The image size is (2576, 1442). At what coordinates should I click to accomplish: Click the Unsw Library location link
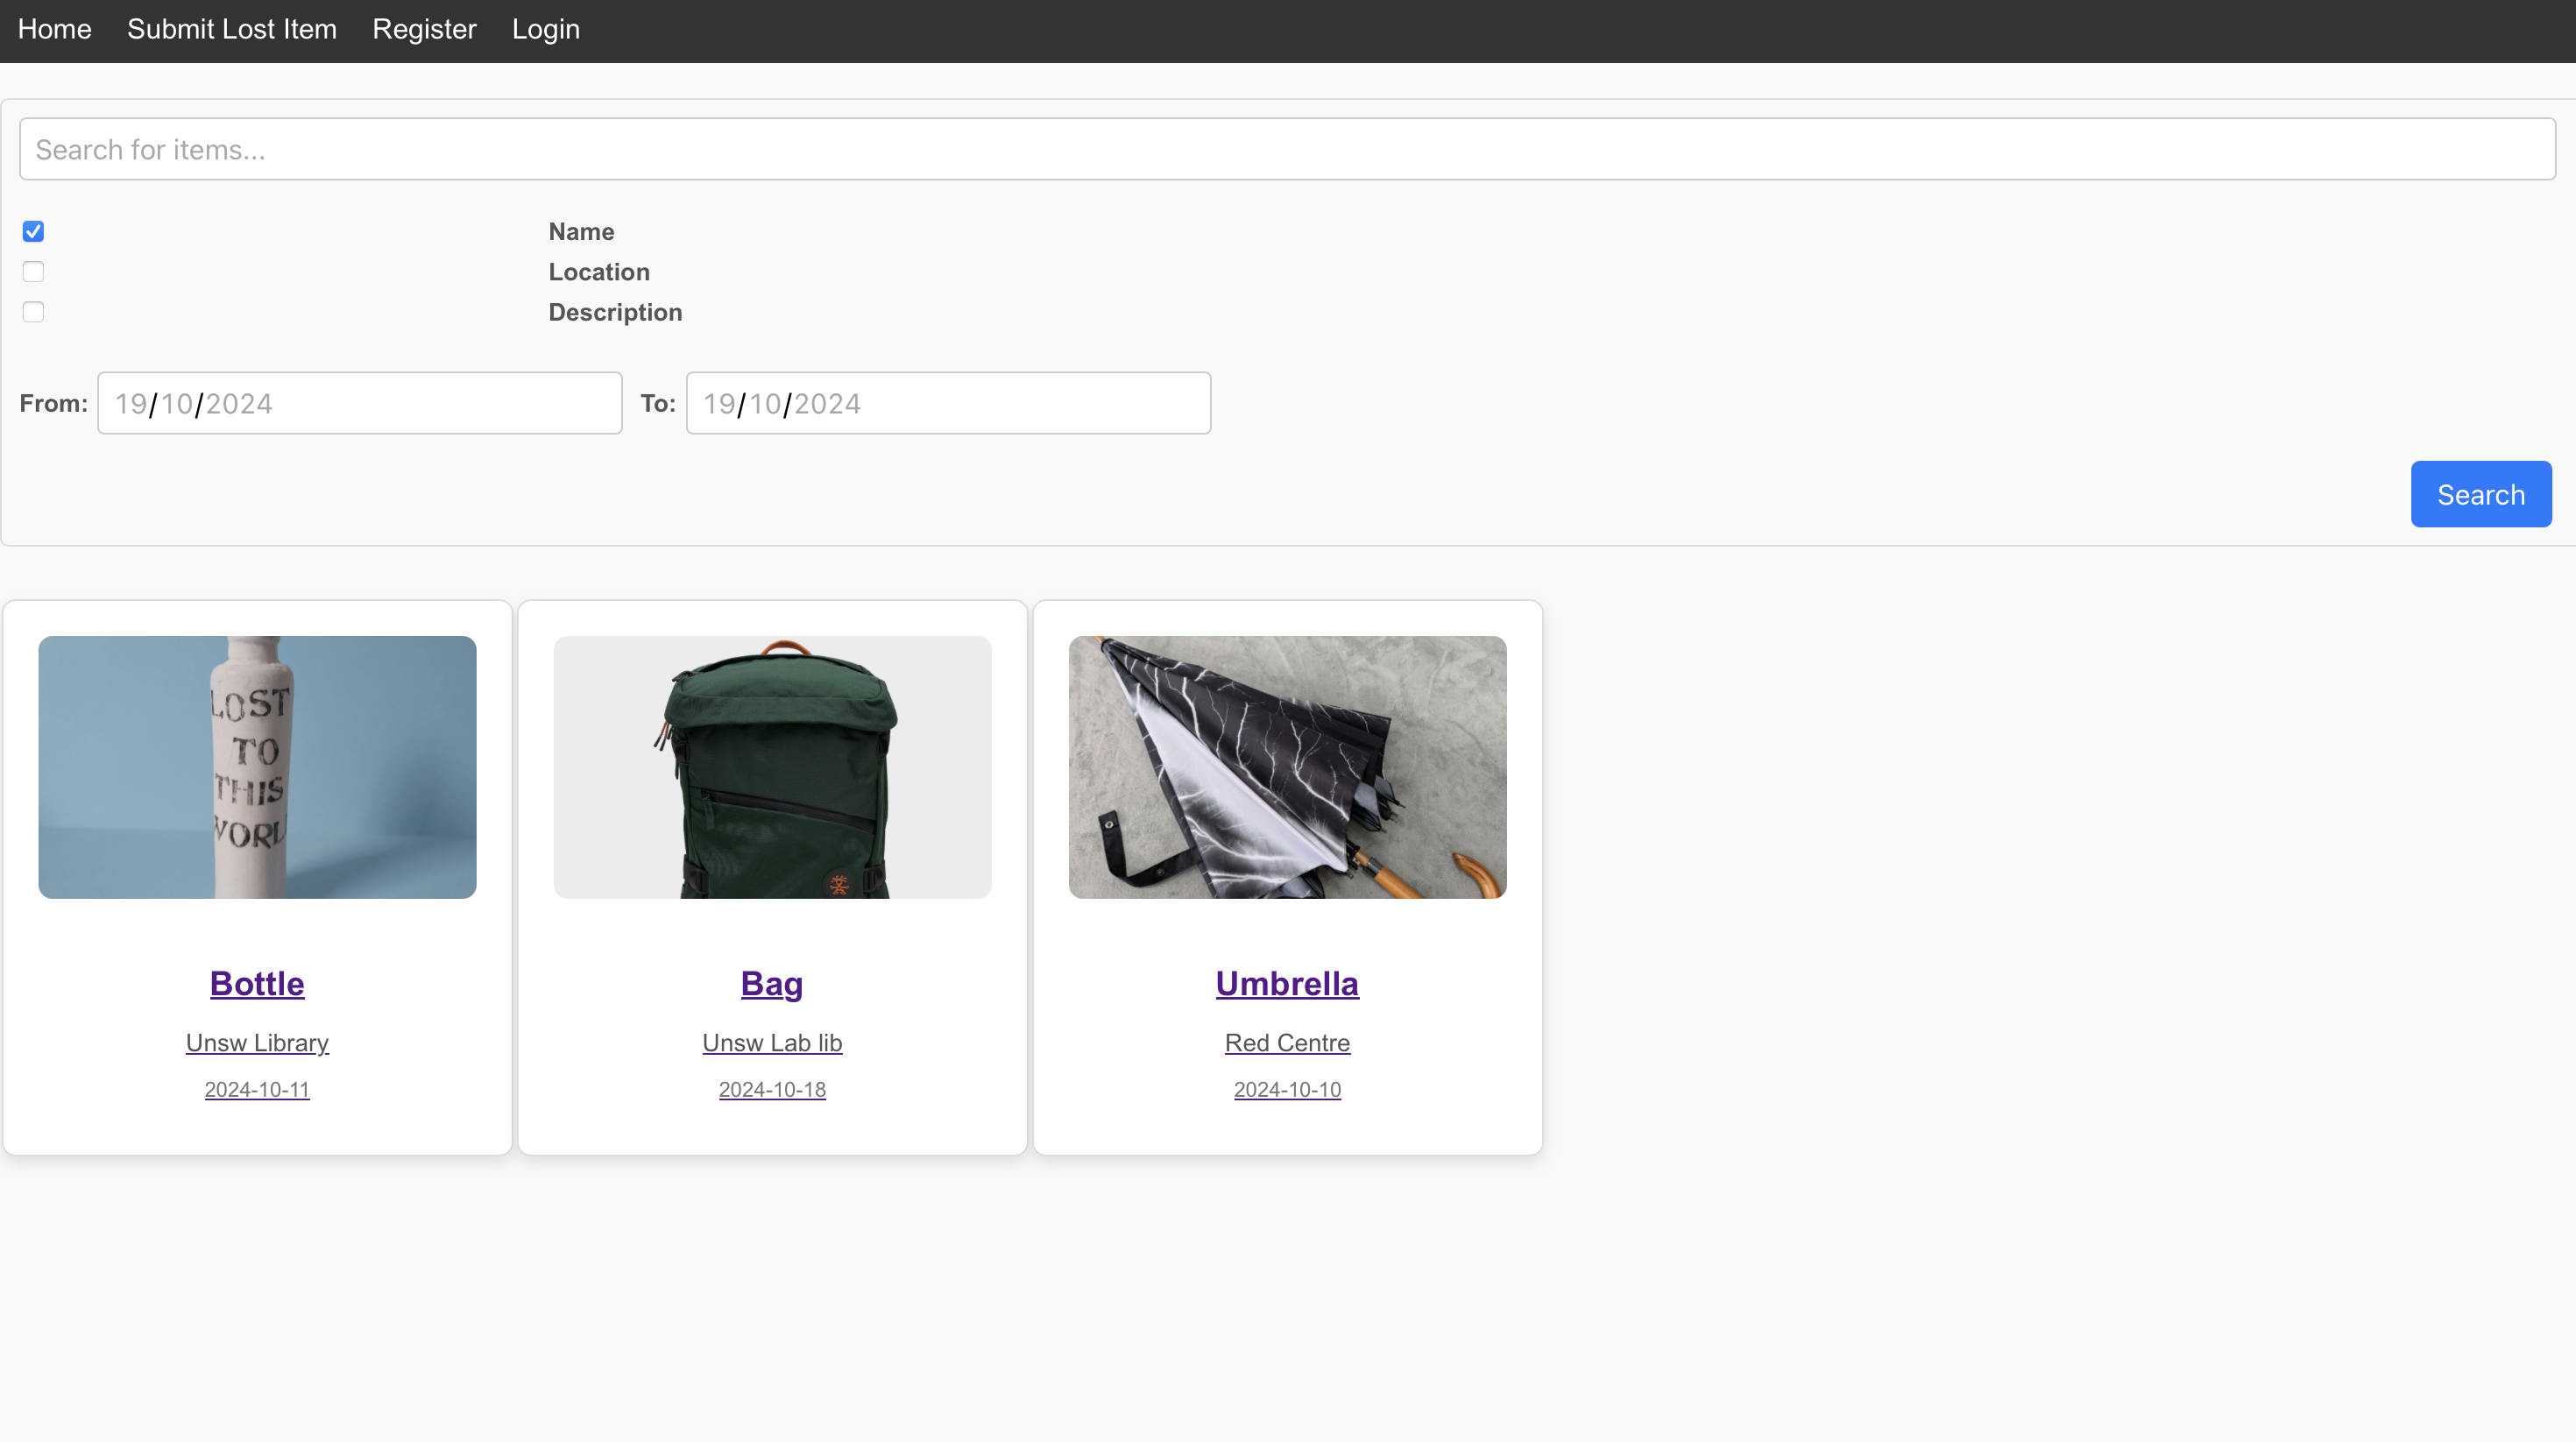pyautogui.click(x=257, y=1042)
